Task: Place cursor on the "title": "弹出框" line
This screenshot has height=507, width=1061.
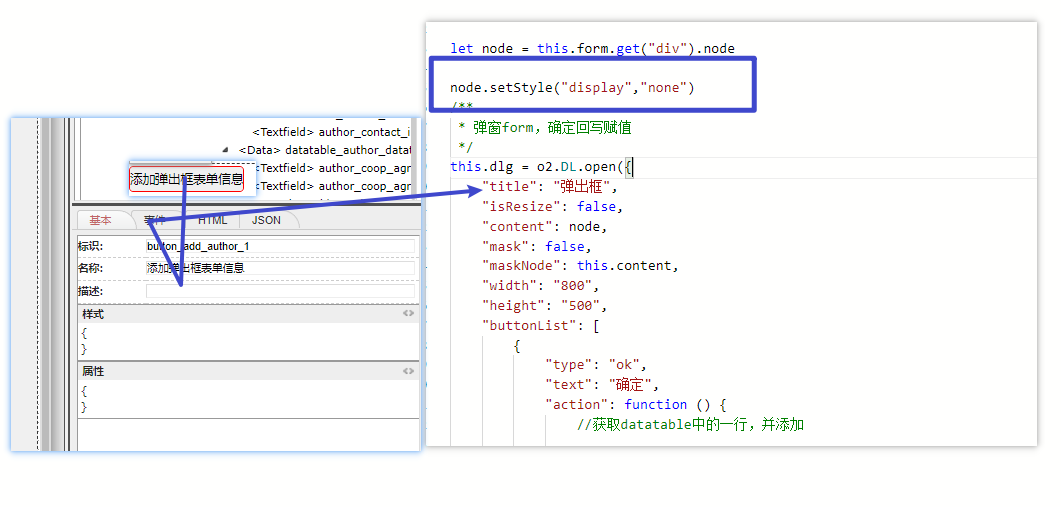Action: pos(550,187)
